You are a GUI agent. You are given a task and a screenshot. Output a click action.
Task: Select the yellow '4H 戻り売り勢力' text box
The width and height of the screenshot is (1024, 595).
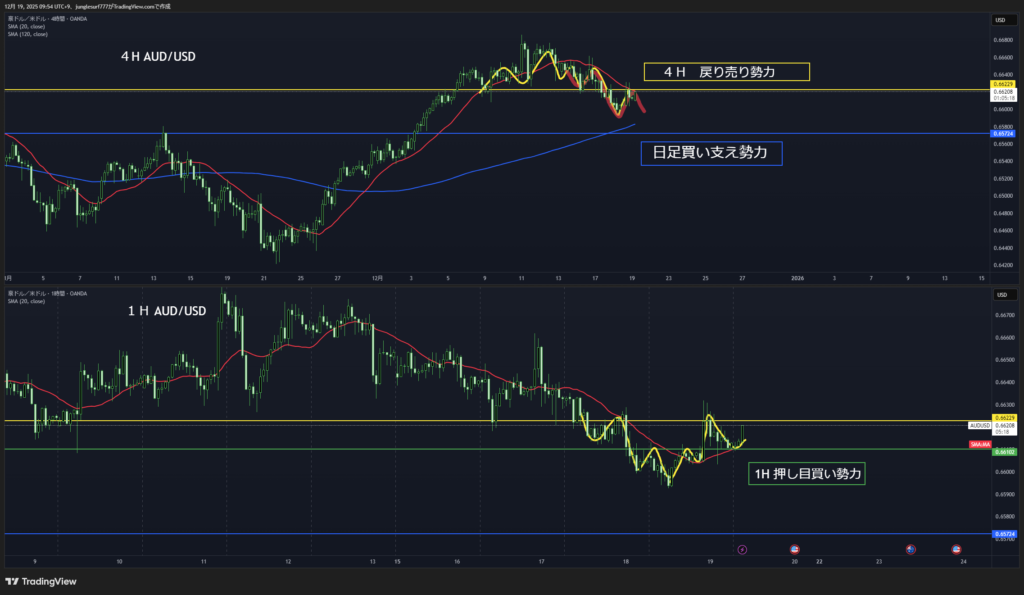coord(725,72)
